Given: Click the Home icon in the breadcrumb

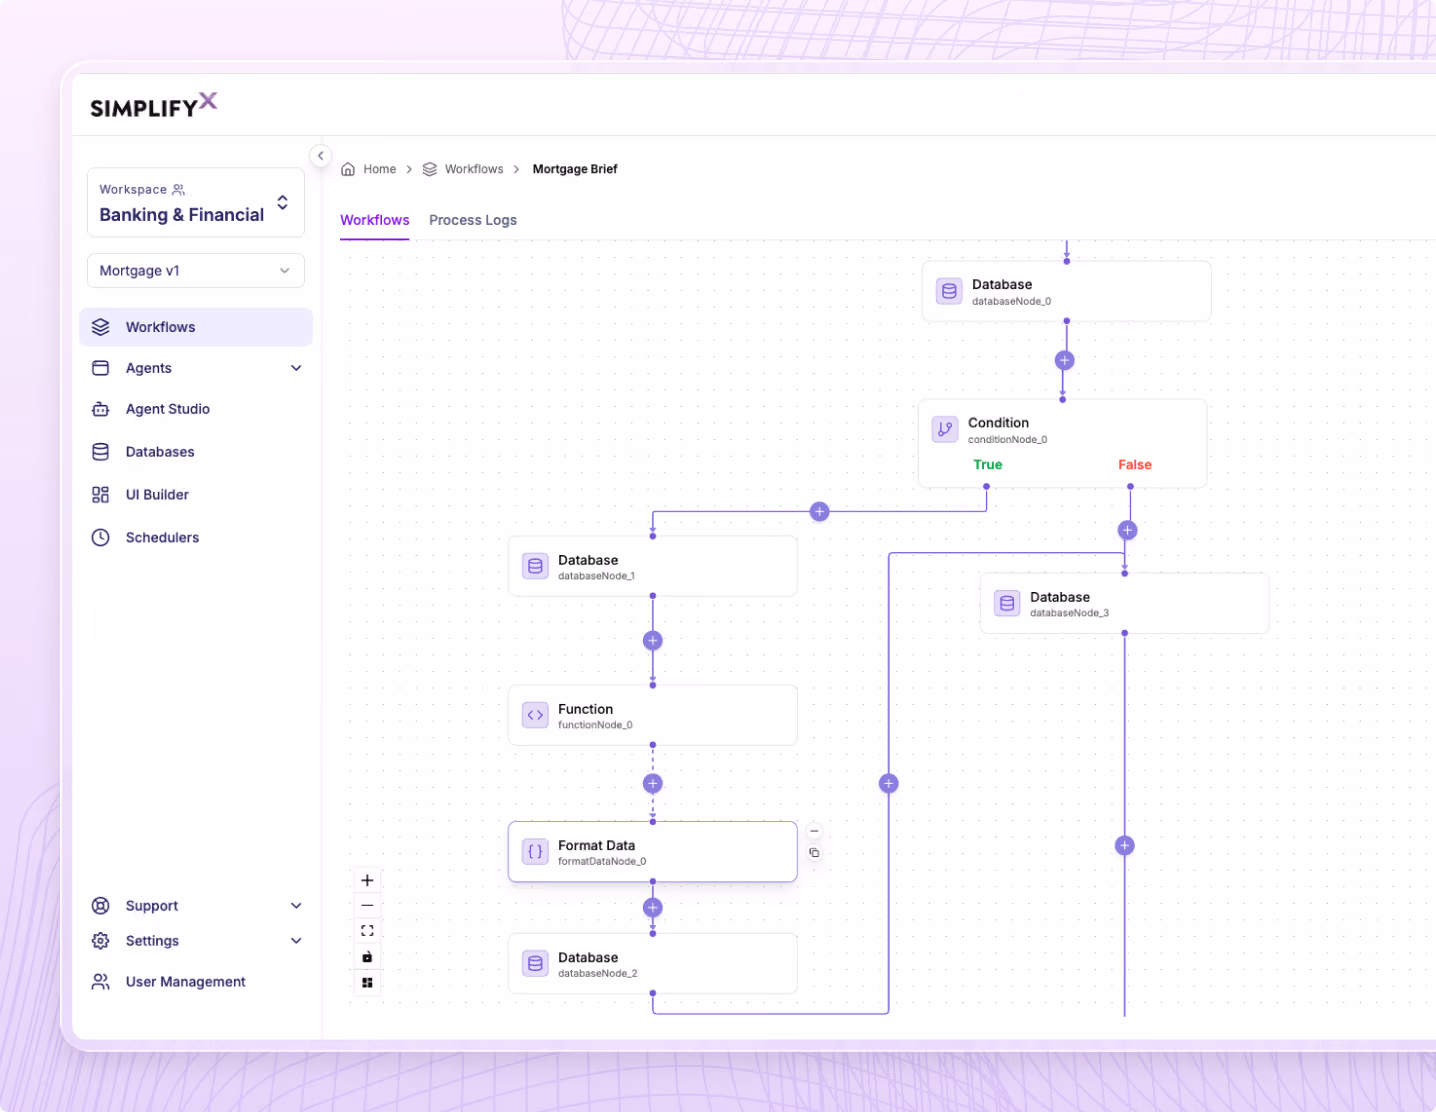Looking at the screenshot, I should click(x=348, y=169).
